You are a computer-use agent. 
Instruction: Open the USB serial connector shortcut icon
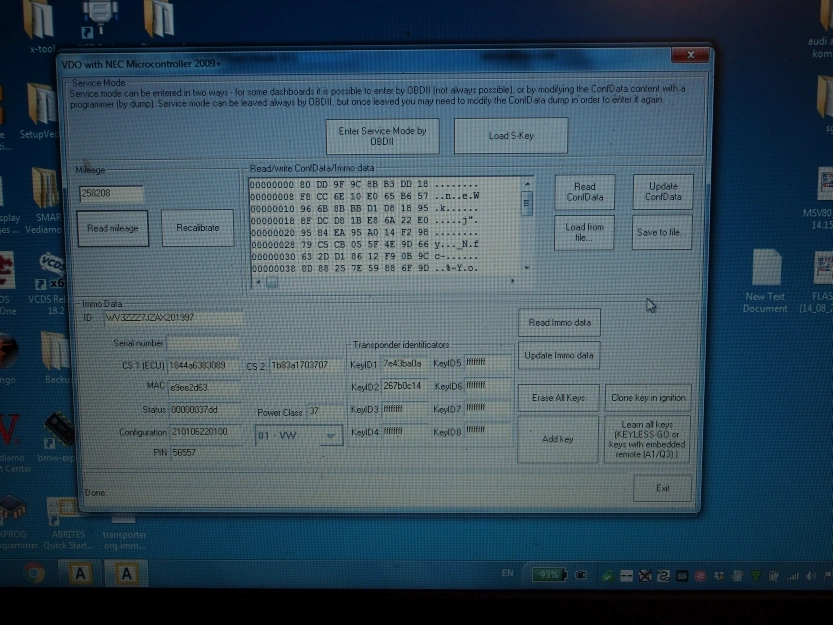tap(99, 20)
